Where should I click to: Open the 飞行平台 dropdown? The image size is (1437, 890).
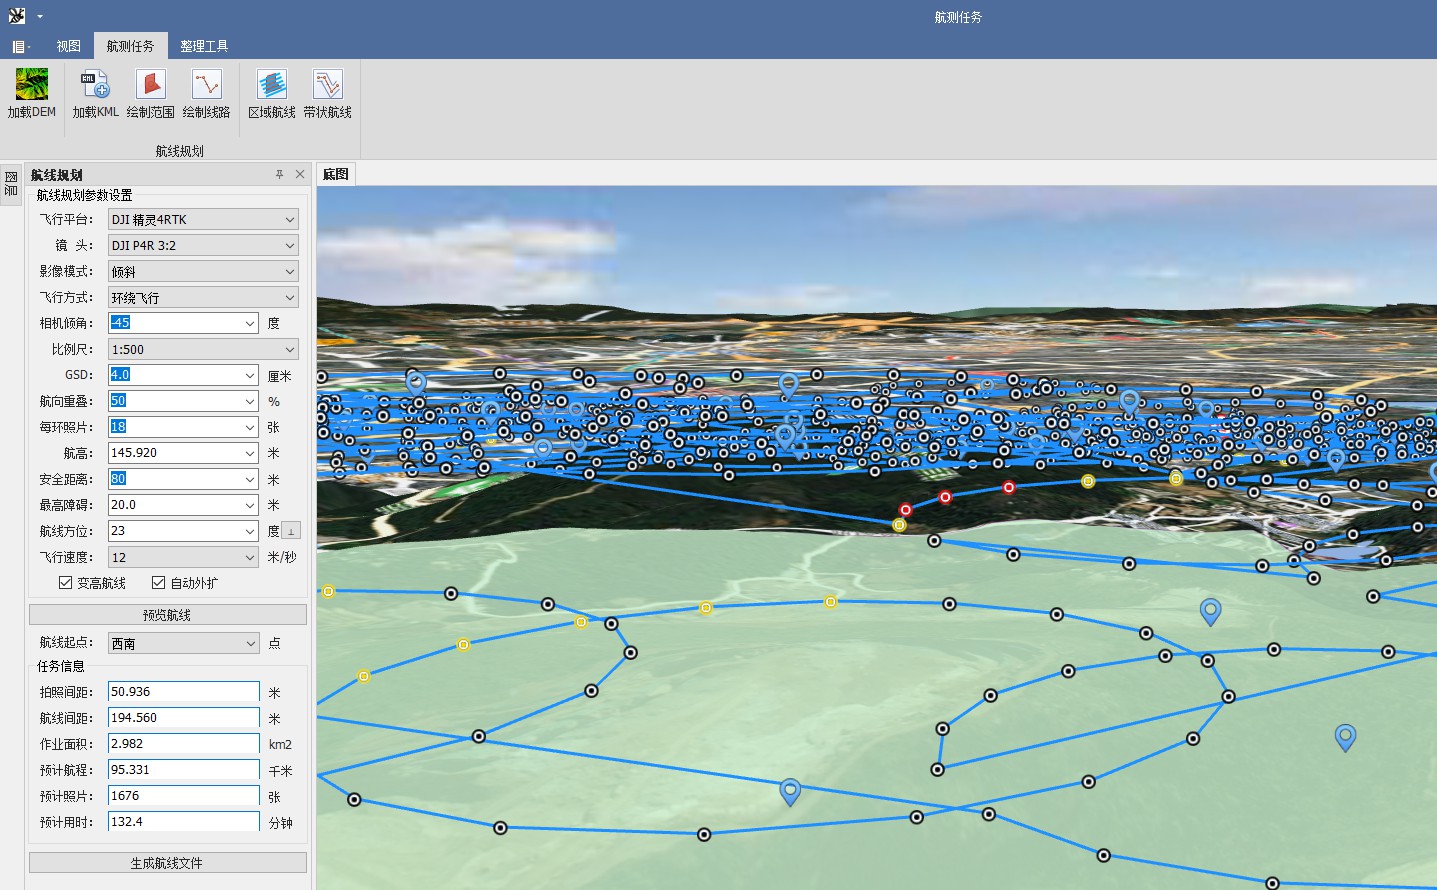(x=204, y=219)
